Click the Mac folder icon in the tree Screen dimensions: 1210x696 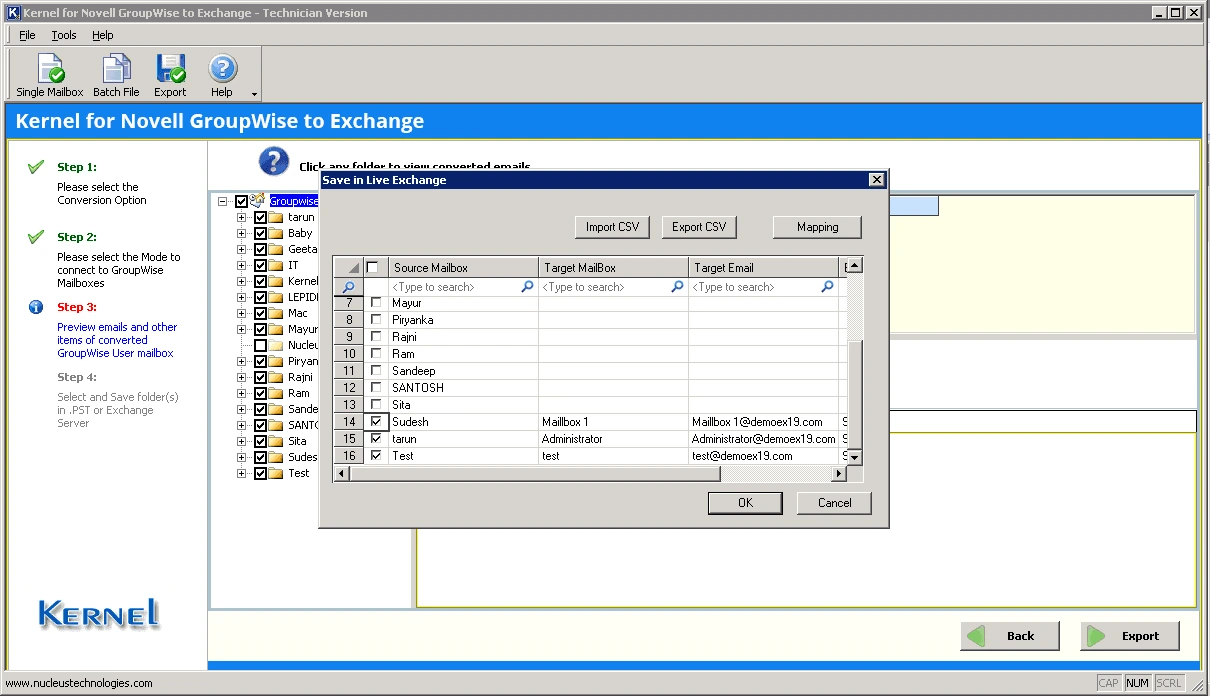tap(277, 313)
